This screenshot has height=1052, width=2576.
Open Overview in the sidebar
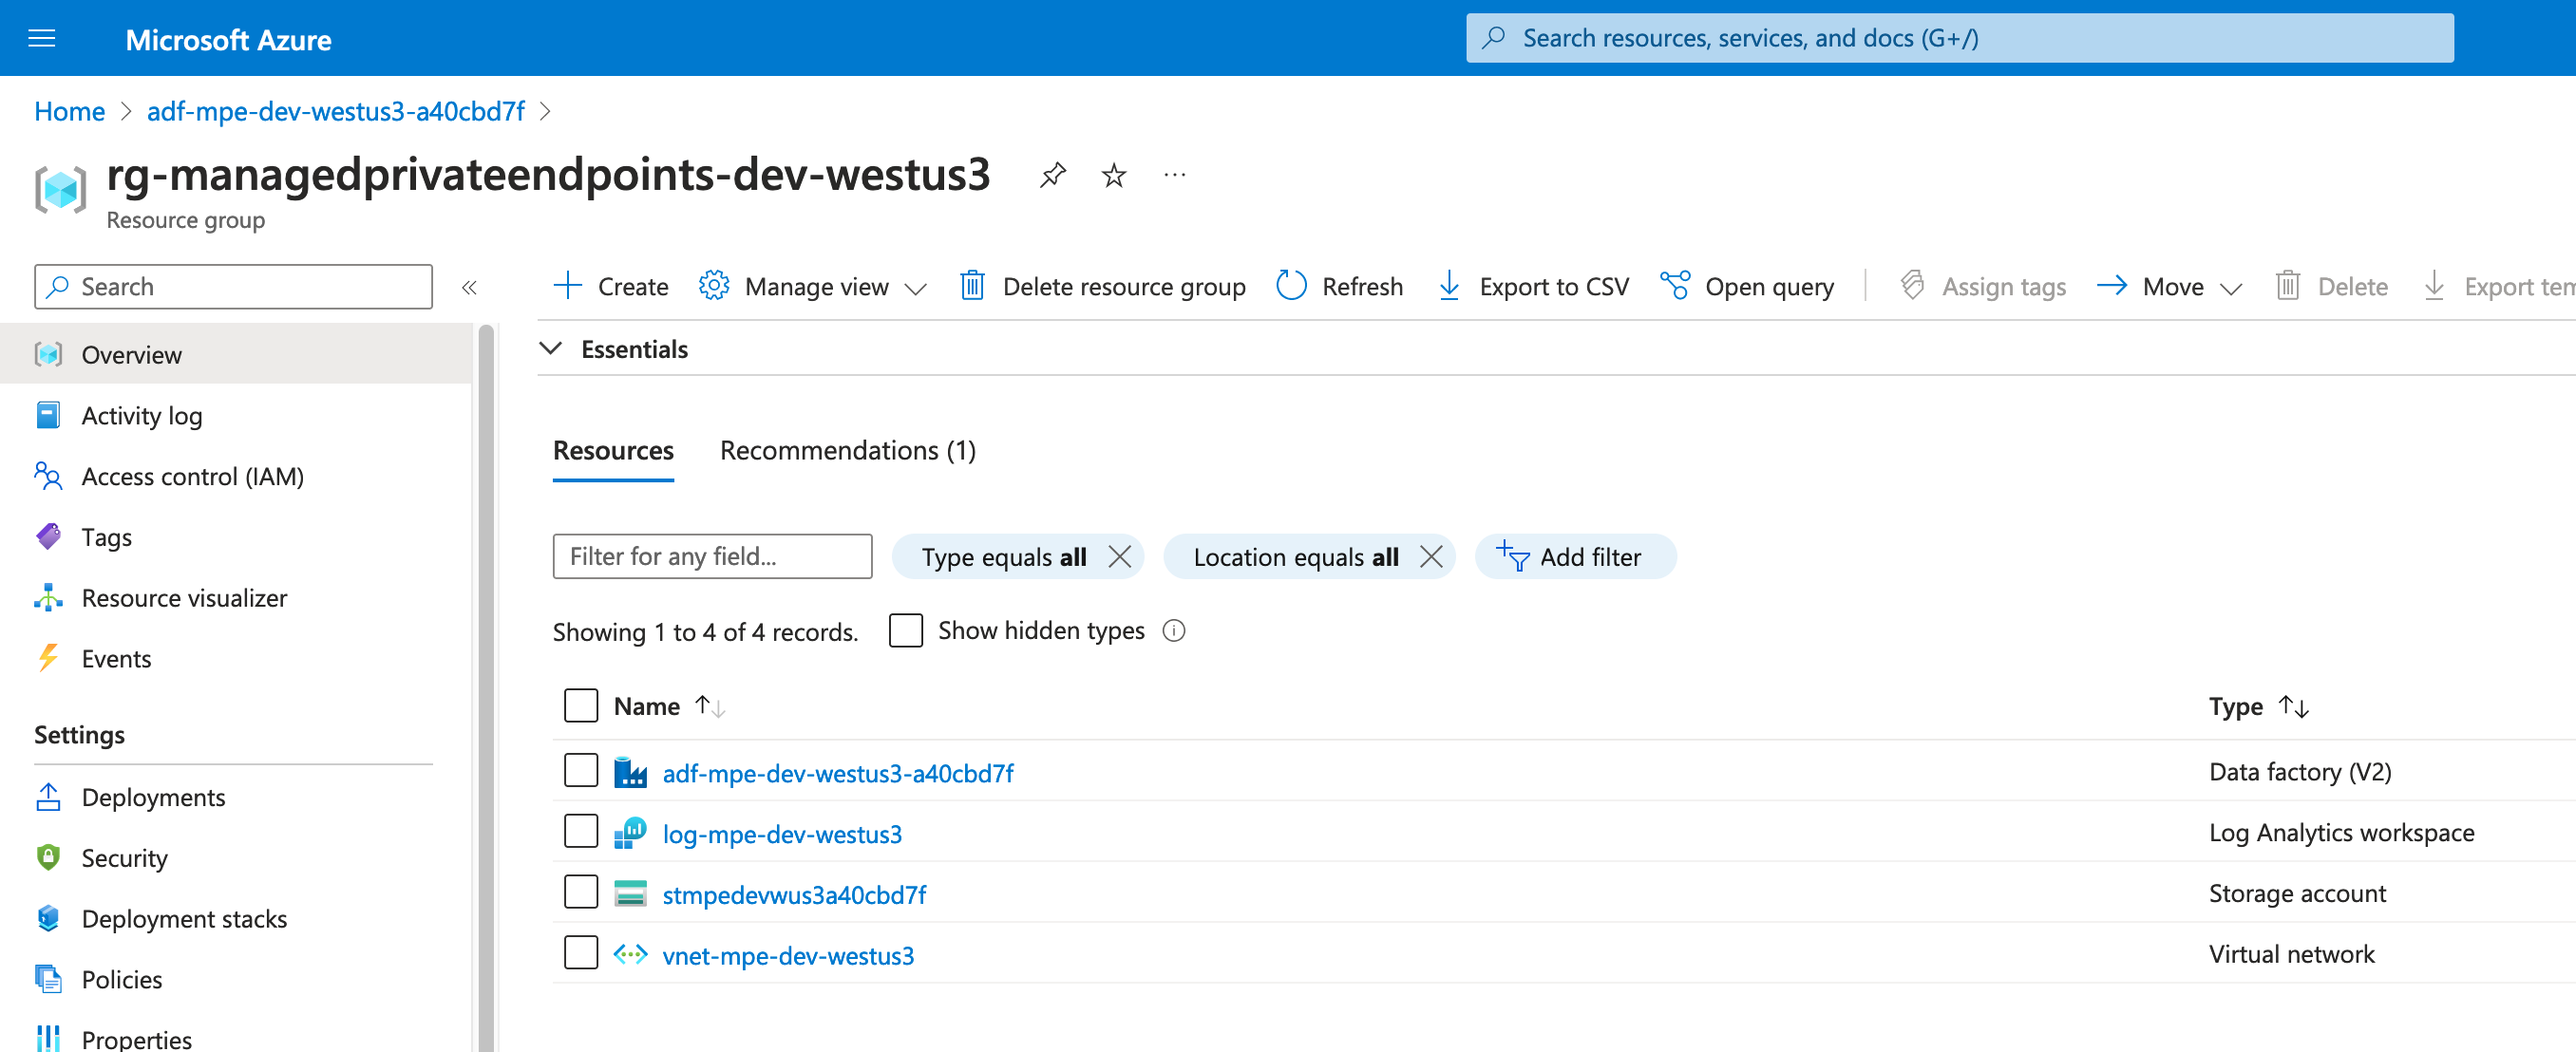point(236,354)
